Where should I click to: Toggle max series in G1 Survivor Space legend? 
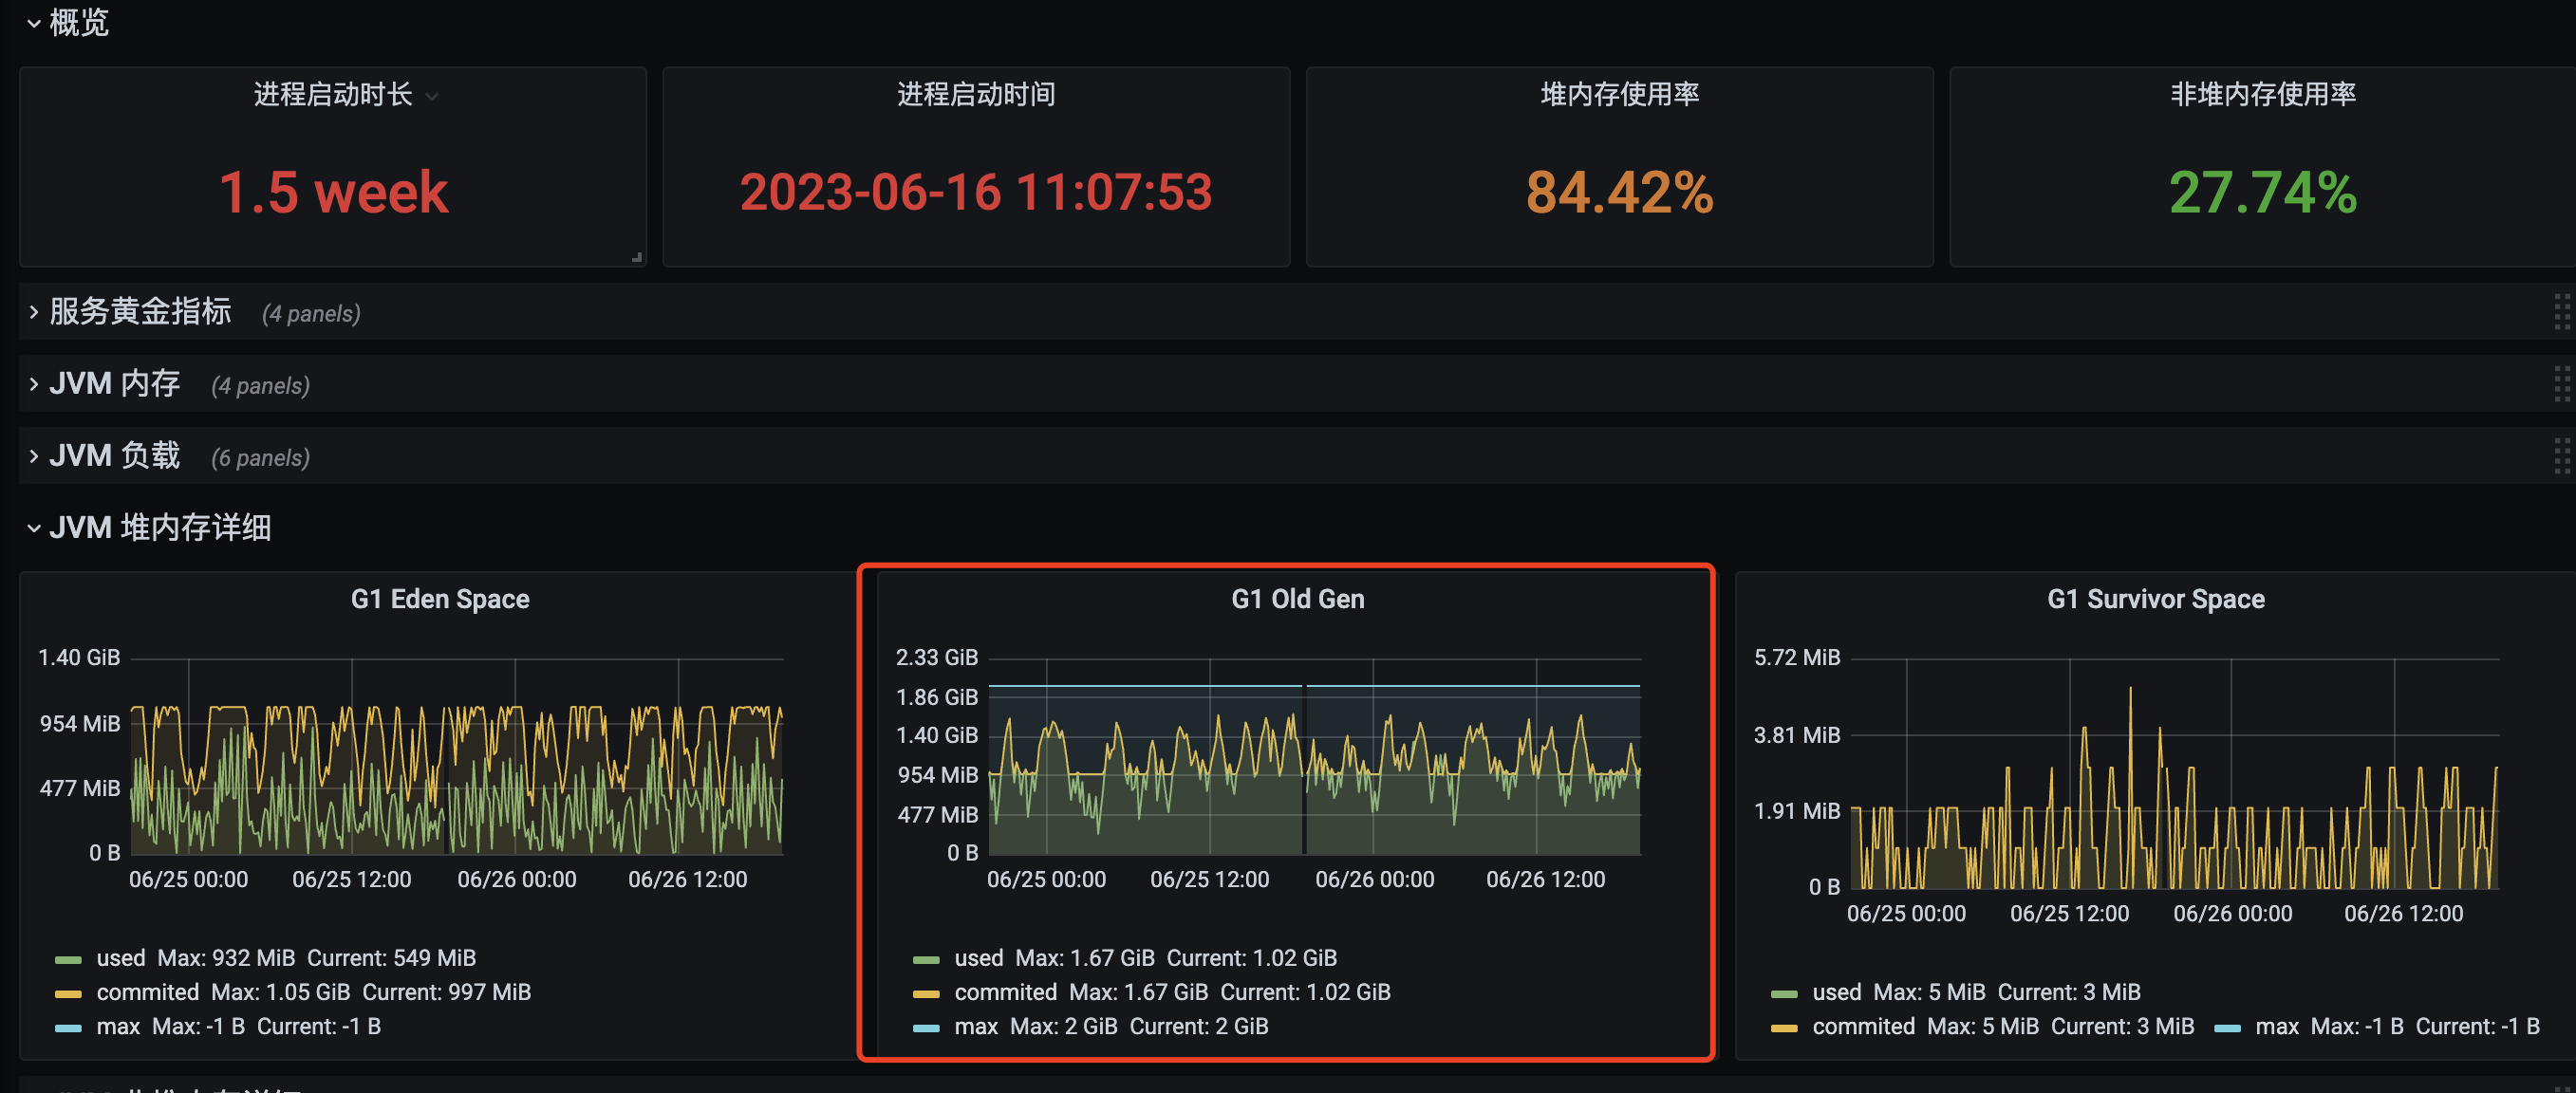[x=2277, y=1026]
